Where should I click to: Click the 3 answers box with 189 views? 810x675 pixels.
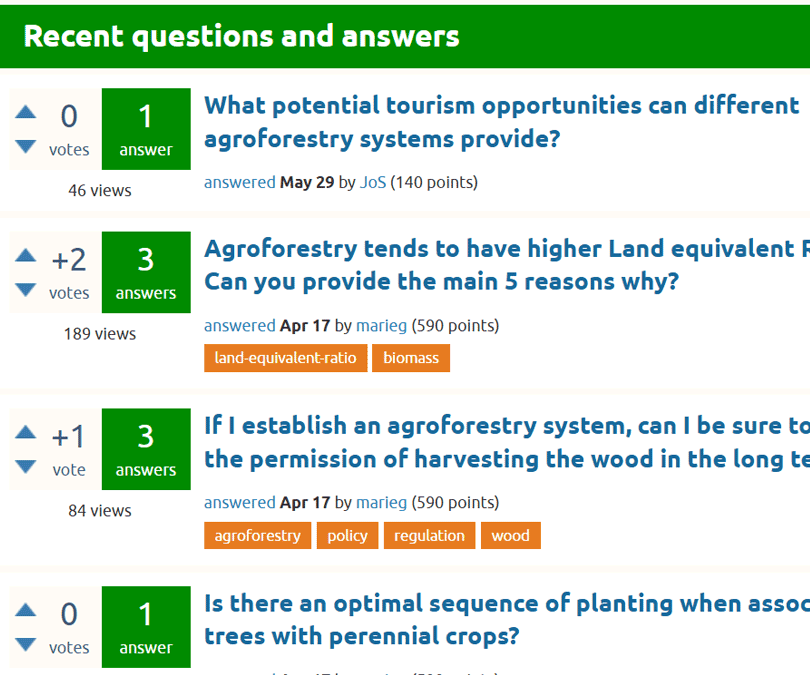[x=145, y=271]
